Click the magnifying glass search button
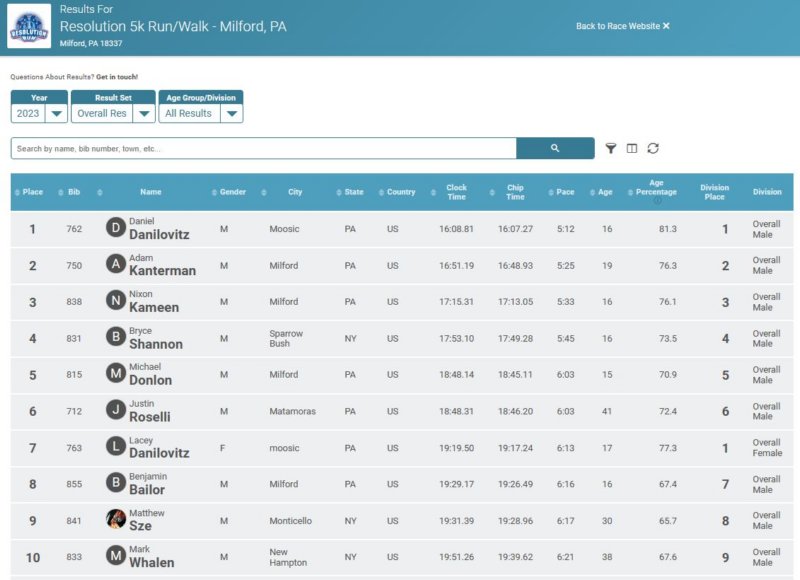 [555, 148]
